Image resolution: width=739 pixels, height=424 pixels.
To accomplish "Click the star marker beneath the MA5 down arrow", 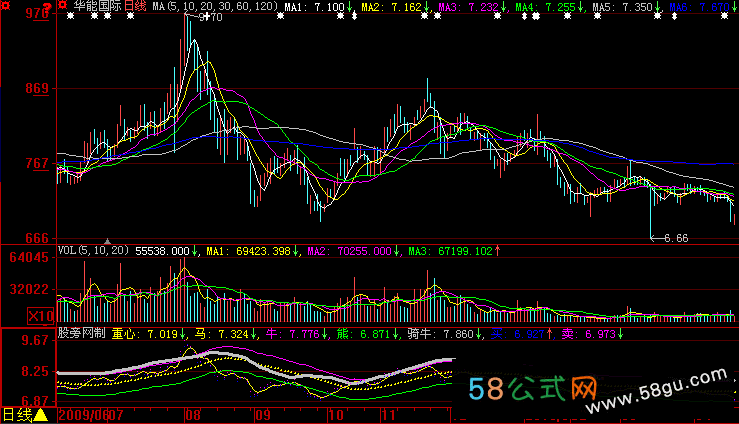I will 657,16.
